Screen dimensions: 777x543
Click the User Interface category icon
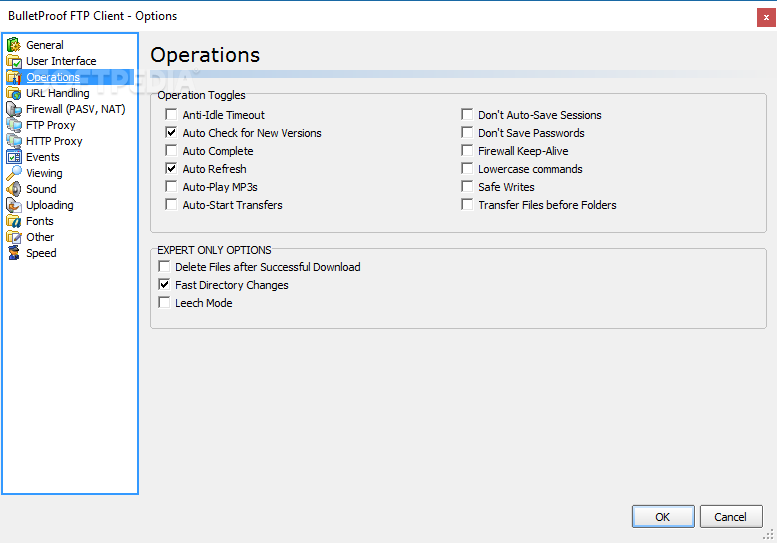pyautogui.click(x=14, y=61)
